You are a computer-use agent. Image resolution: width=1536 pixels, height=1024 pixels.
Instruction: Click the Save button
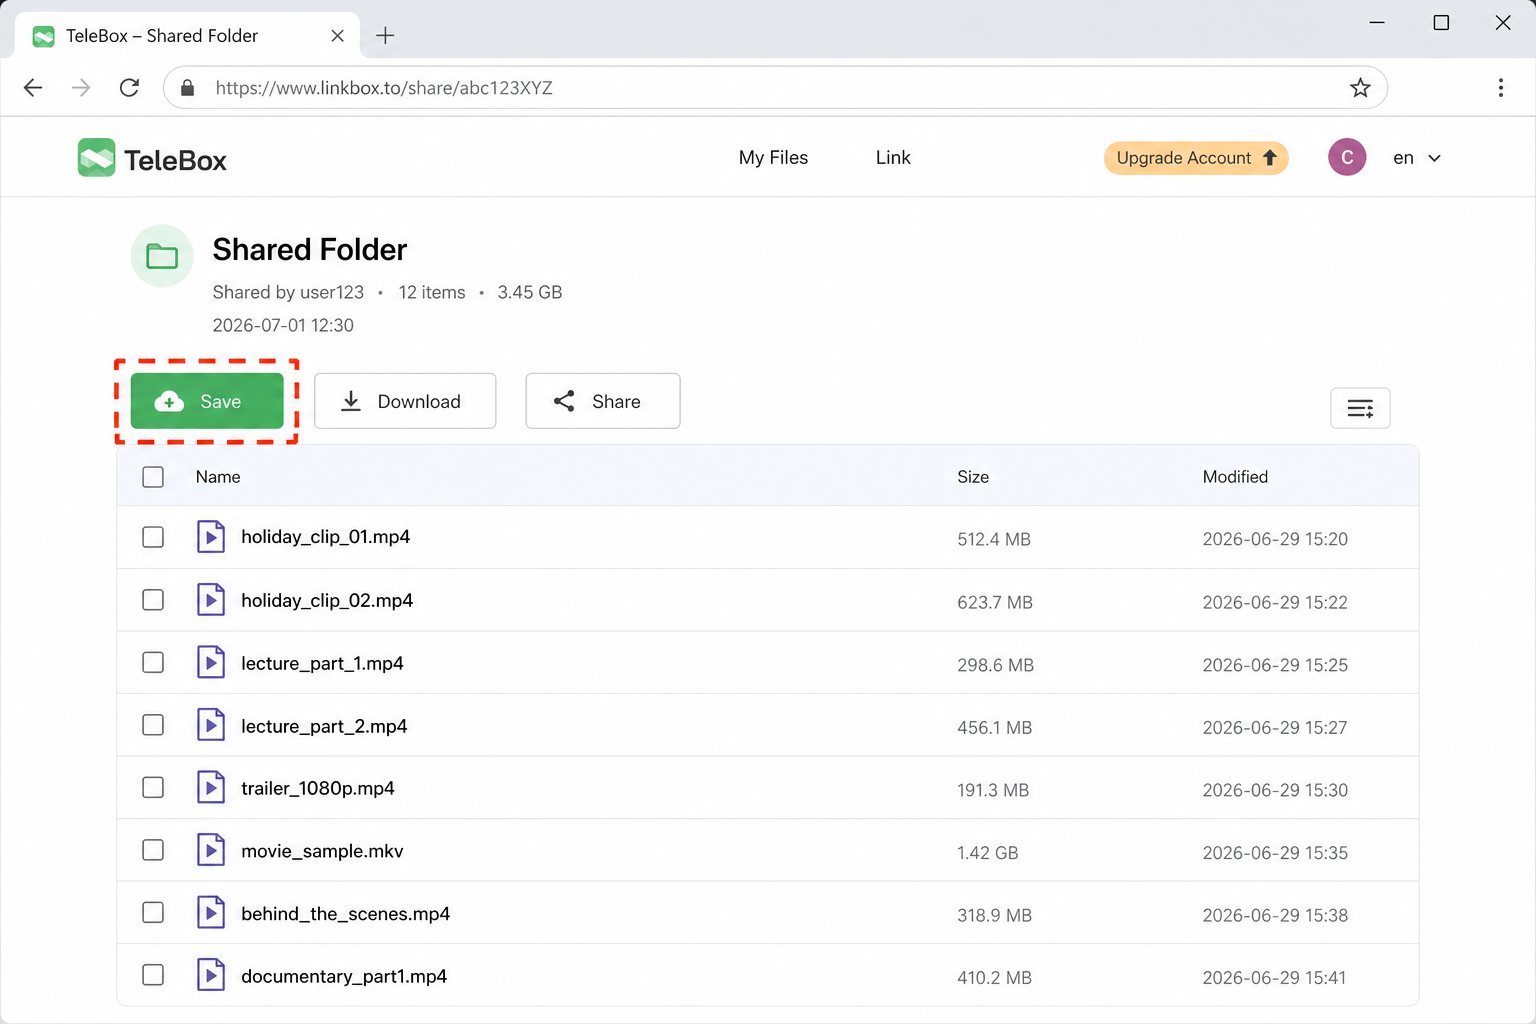coord(207,401)
